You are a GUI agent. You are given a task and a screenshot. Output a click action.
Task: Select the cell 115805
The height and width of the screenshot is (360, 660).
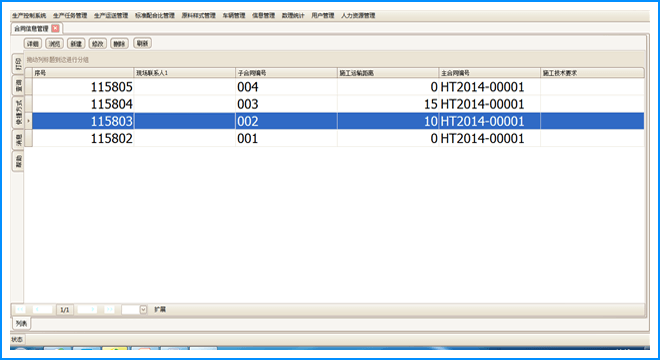(83, 87)
